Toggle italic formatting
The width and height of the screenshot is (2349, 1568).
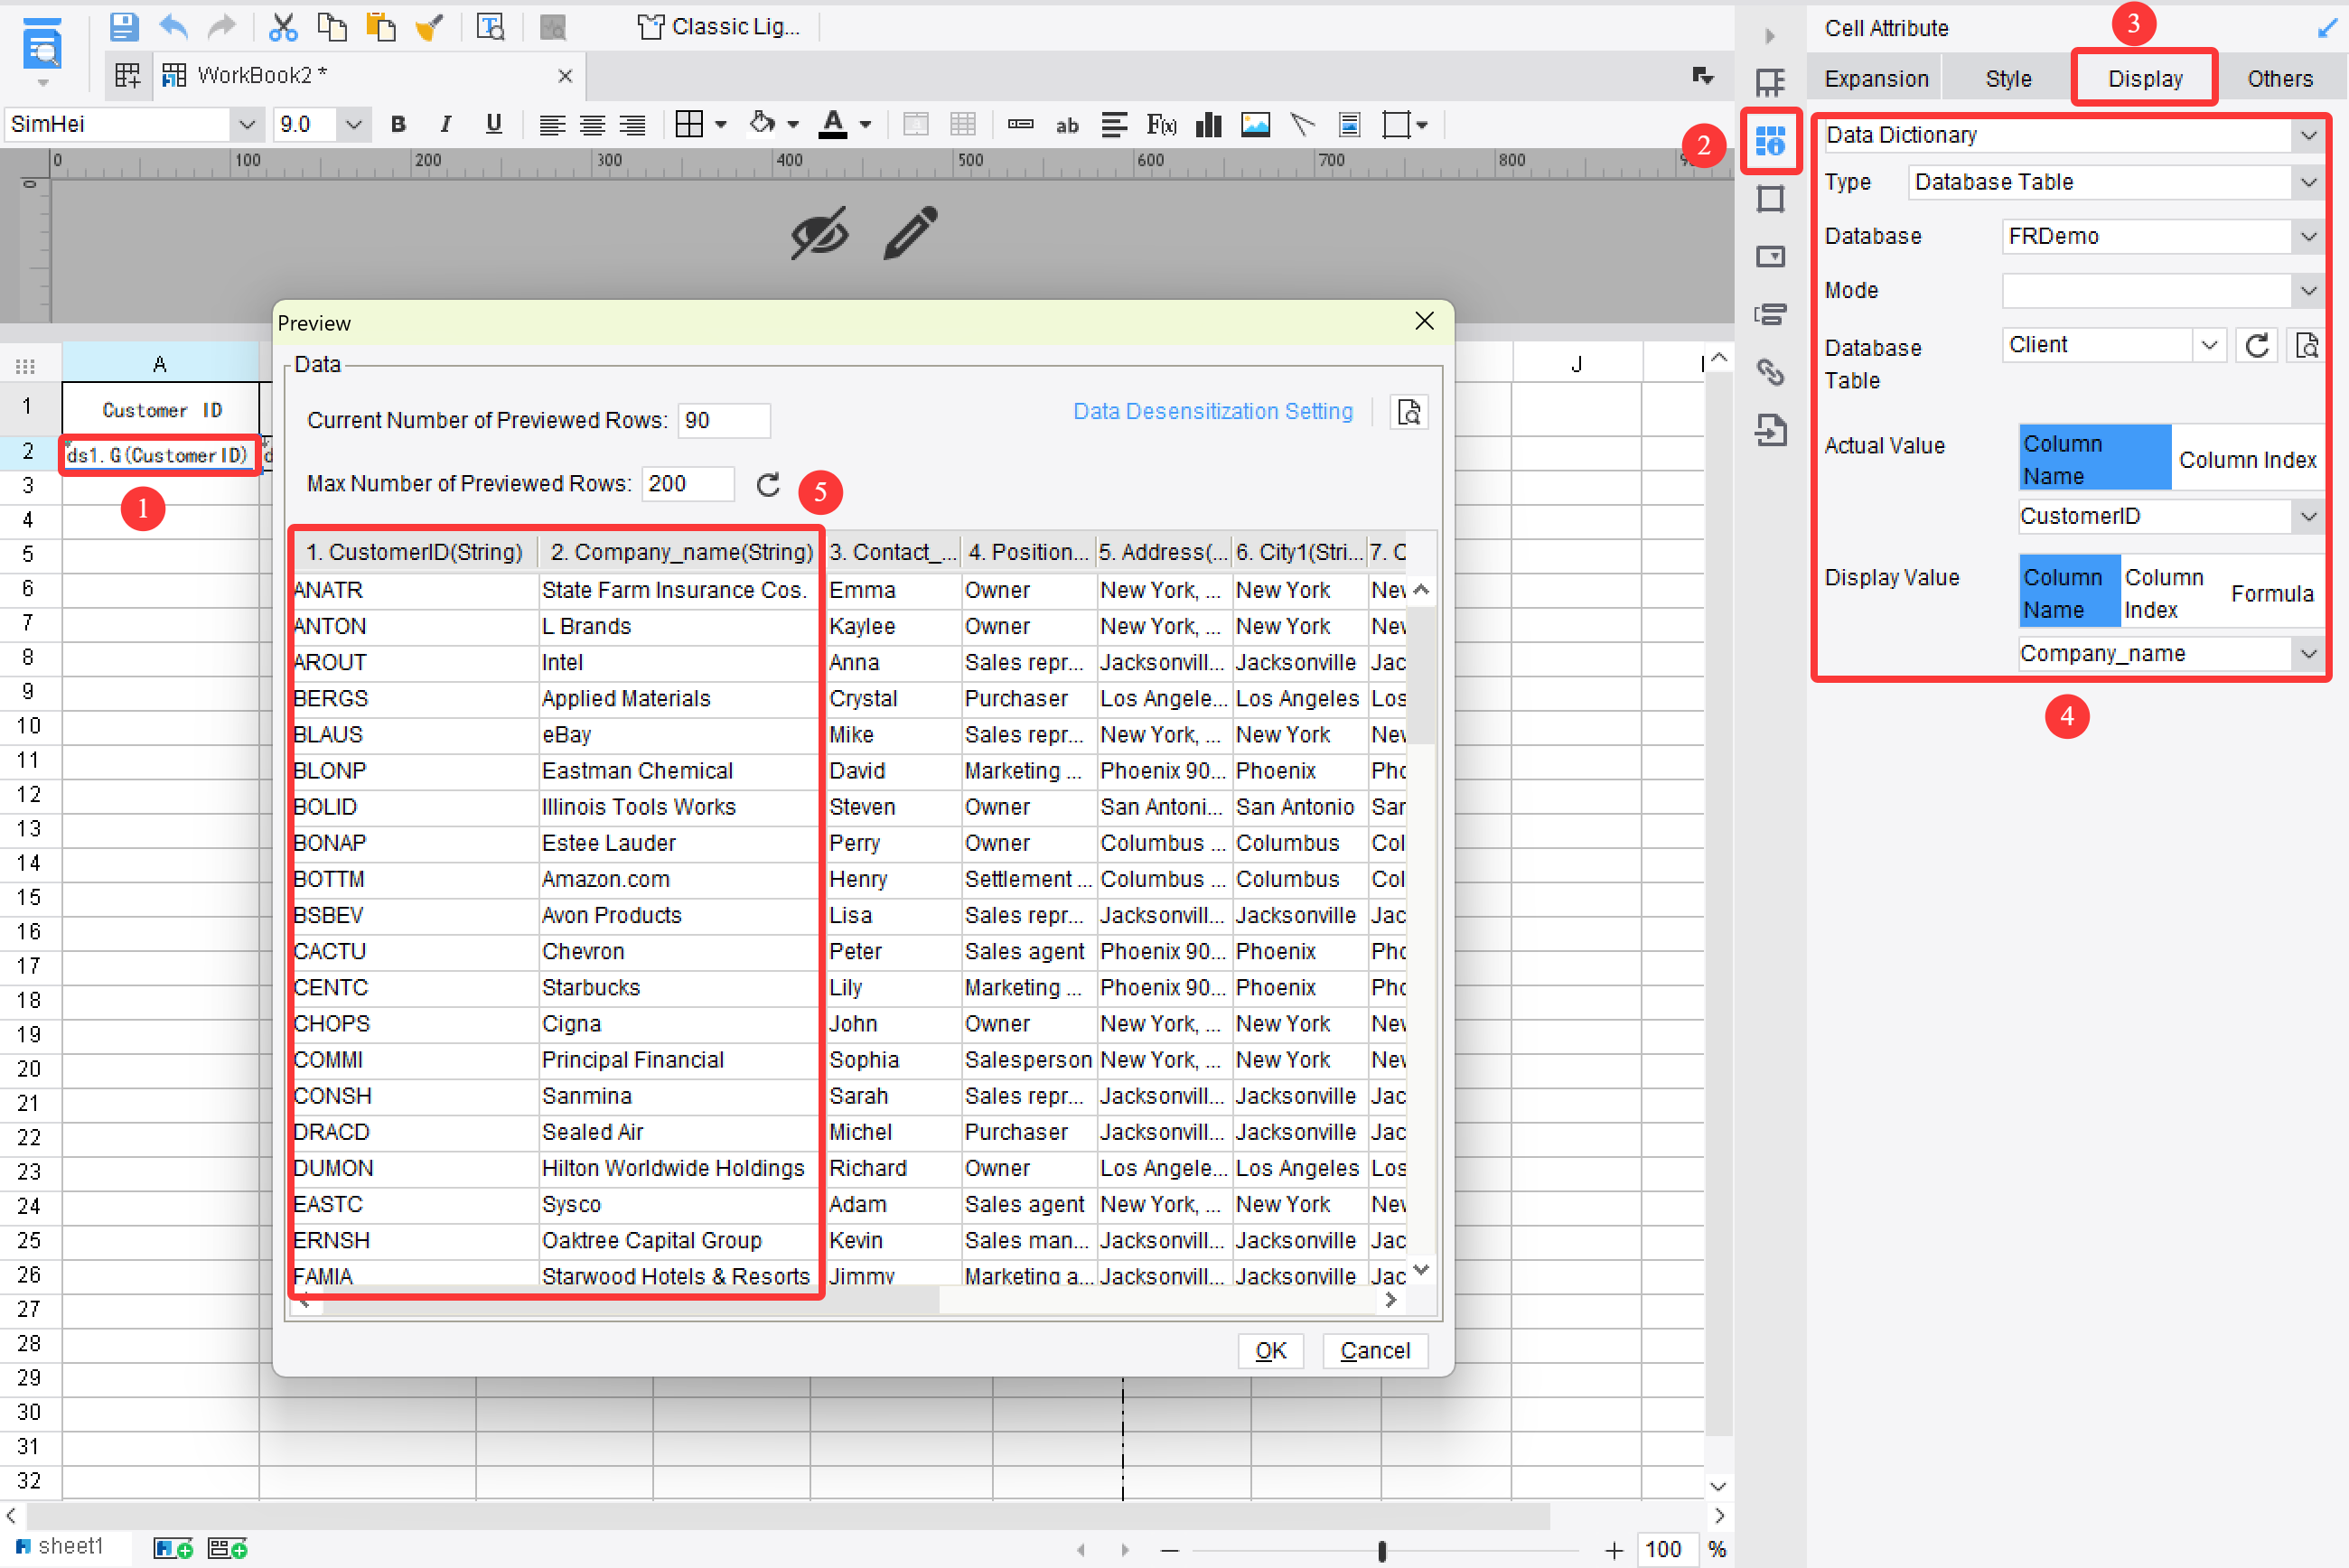pyautogui.click(x=445, y=124)
